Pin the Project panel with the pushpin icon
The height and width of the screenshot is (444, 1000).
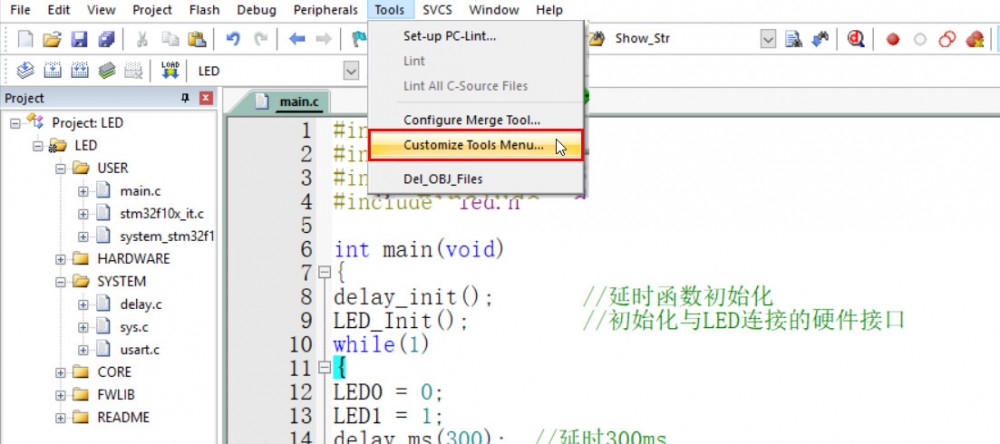[x=185, y=98]
